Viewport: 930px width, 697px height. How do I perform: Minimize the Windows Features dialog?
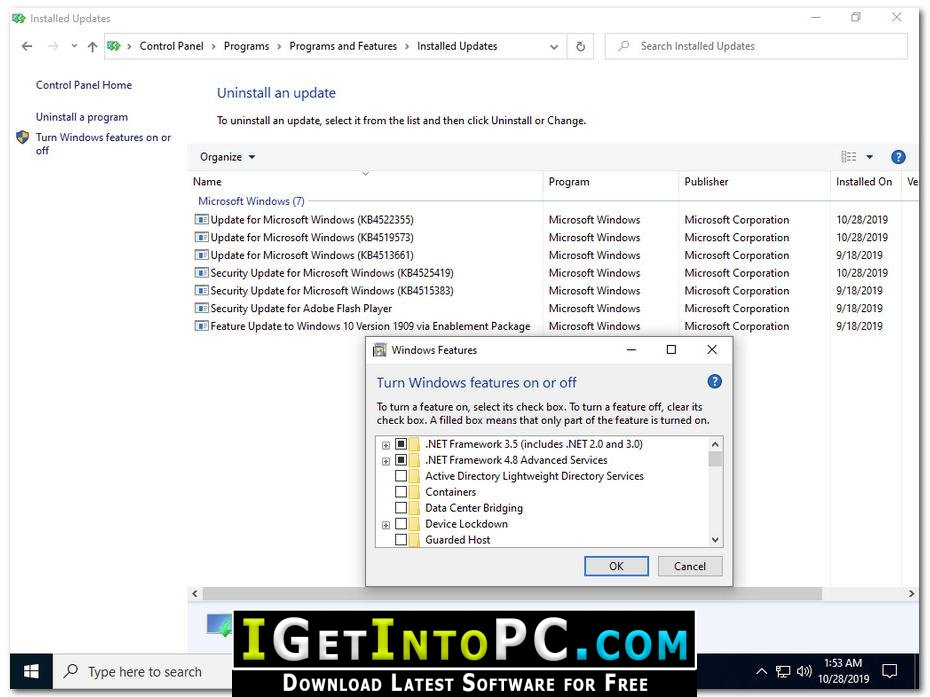631,350
